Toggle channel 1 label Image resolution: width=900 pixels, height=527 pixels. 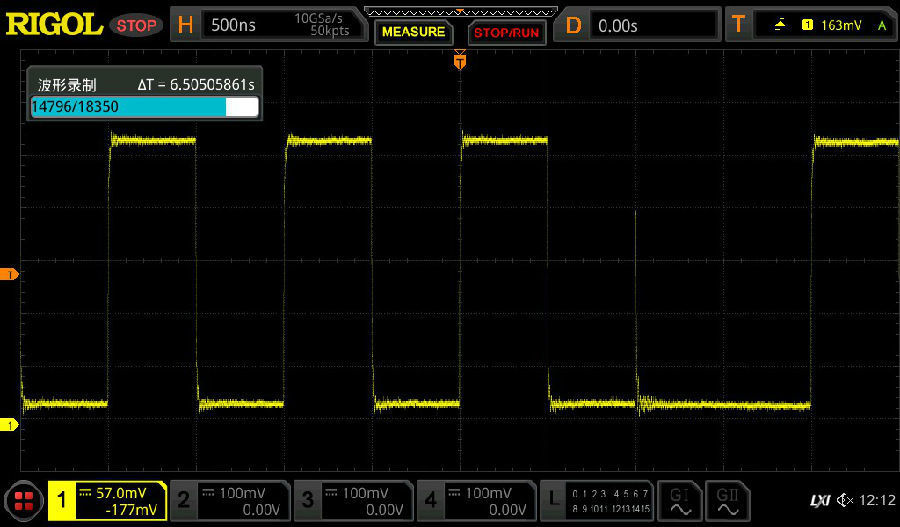61,501
